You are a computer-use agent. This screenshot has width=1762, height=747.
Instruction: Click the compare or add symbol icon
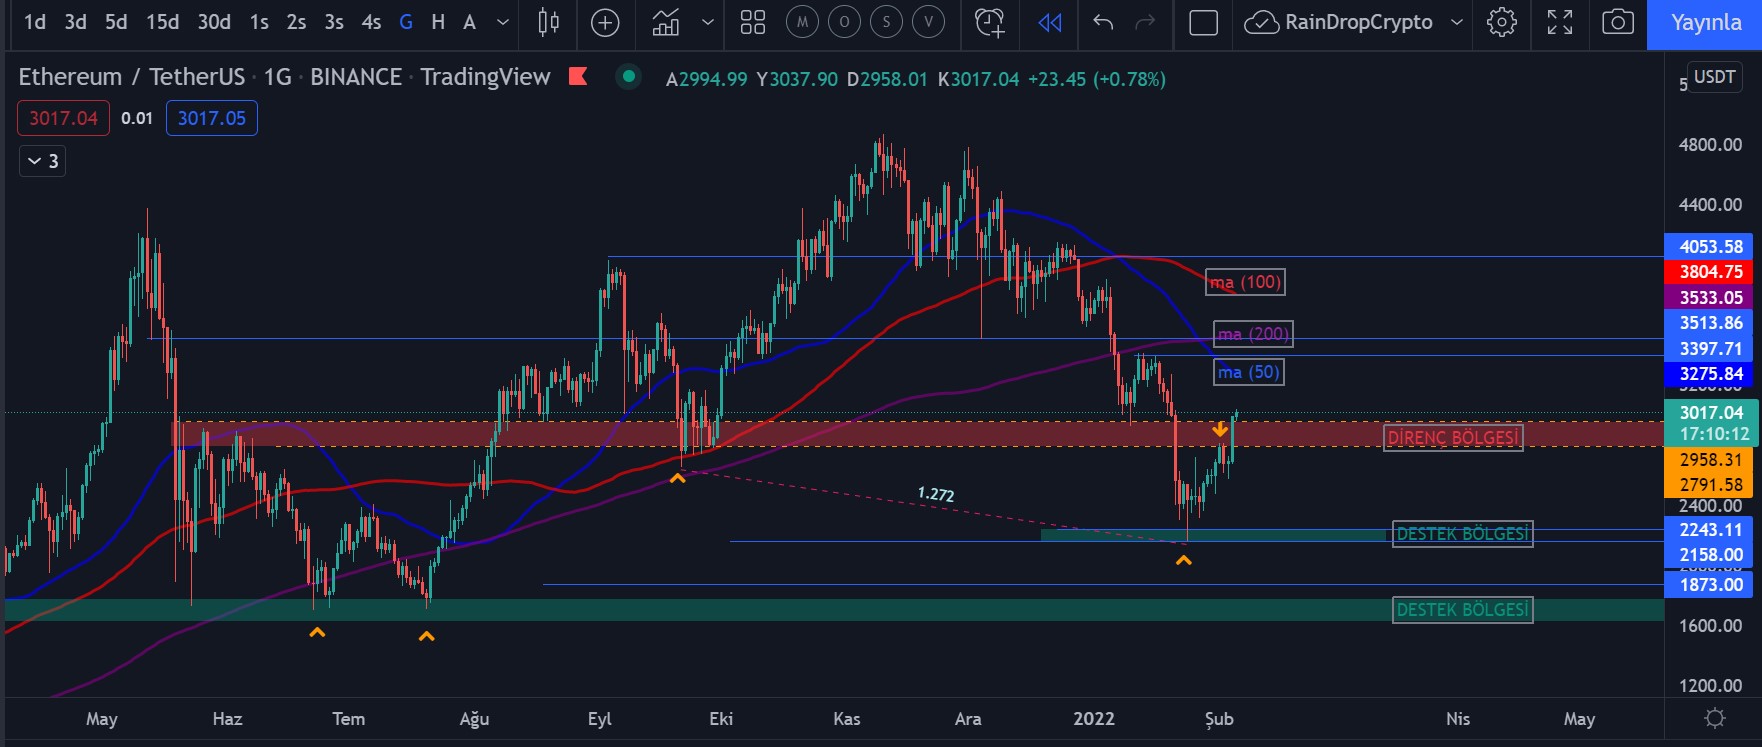605,22
